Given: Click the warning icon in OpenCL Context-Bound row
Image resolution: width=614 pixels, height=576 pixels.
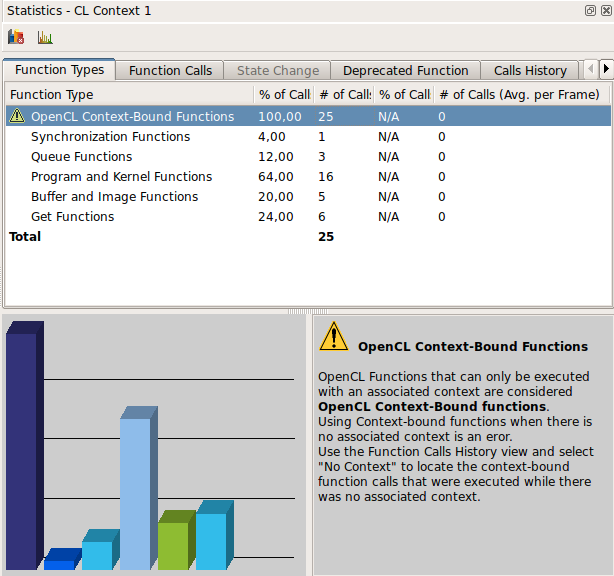Looking at the screenshot, I should point(17,116).
